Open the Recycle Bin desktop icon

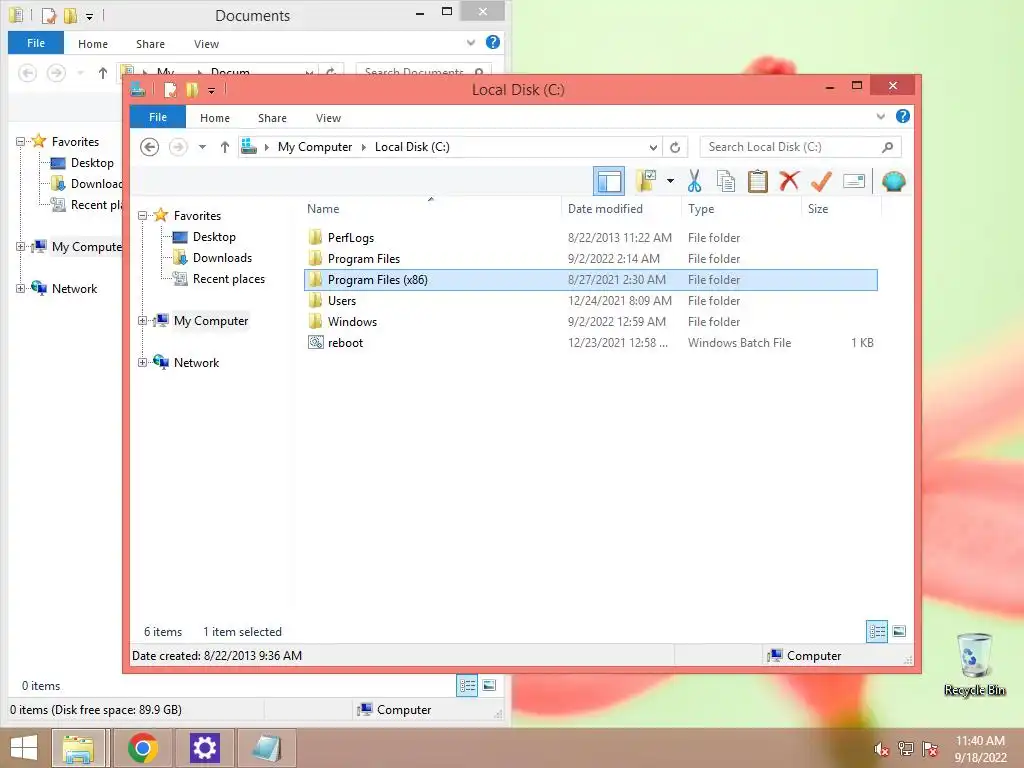pyautogui.click(x=974, y=665)
